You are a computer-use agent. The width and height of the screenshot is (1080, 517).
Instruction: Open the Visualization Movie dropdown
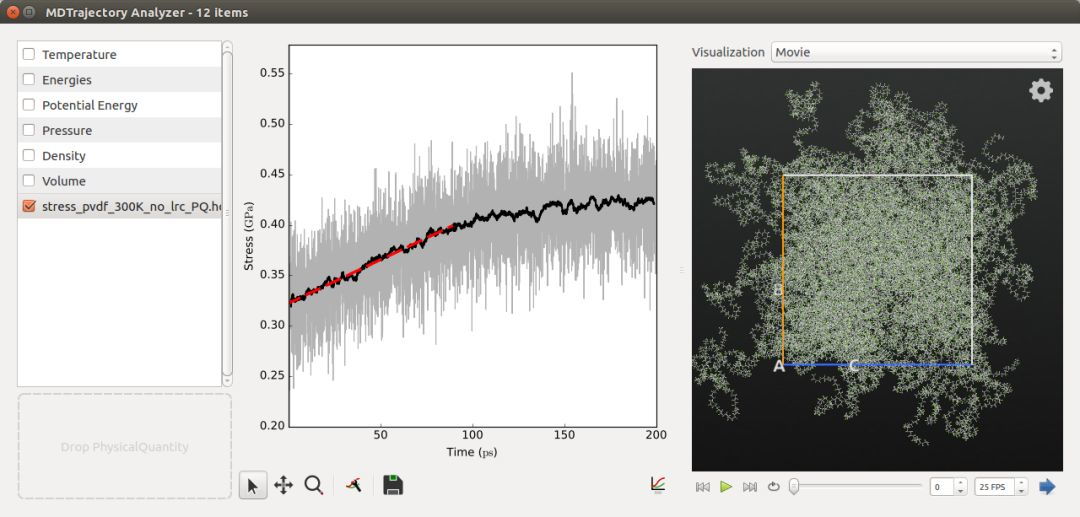click(915, 52)
